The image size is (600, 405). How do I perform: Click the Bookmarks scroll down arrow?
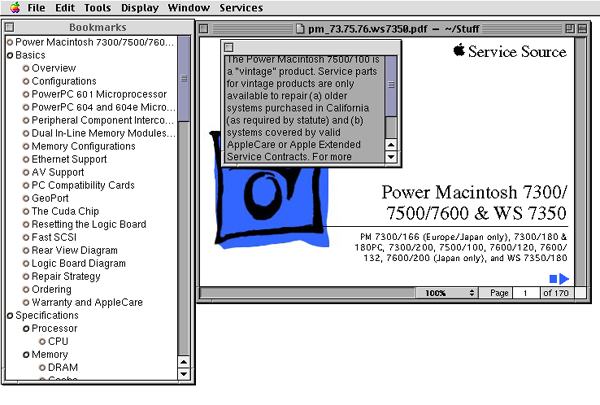click(184, 374)
